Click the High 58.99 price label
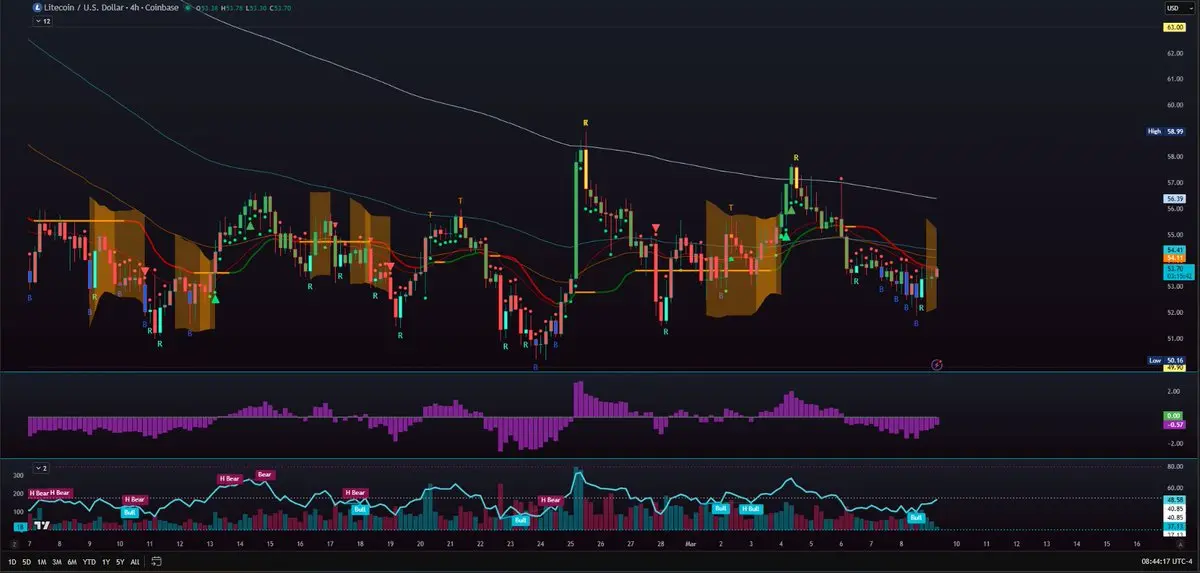This screenshot has height=573, width=1200. (1165, 131)
